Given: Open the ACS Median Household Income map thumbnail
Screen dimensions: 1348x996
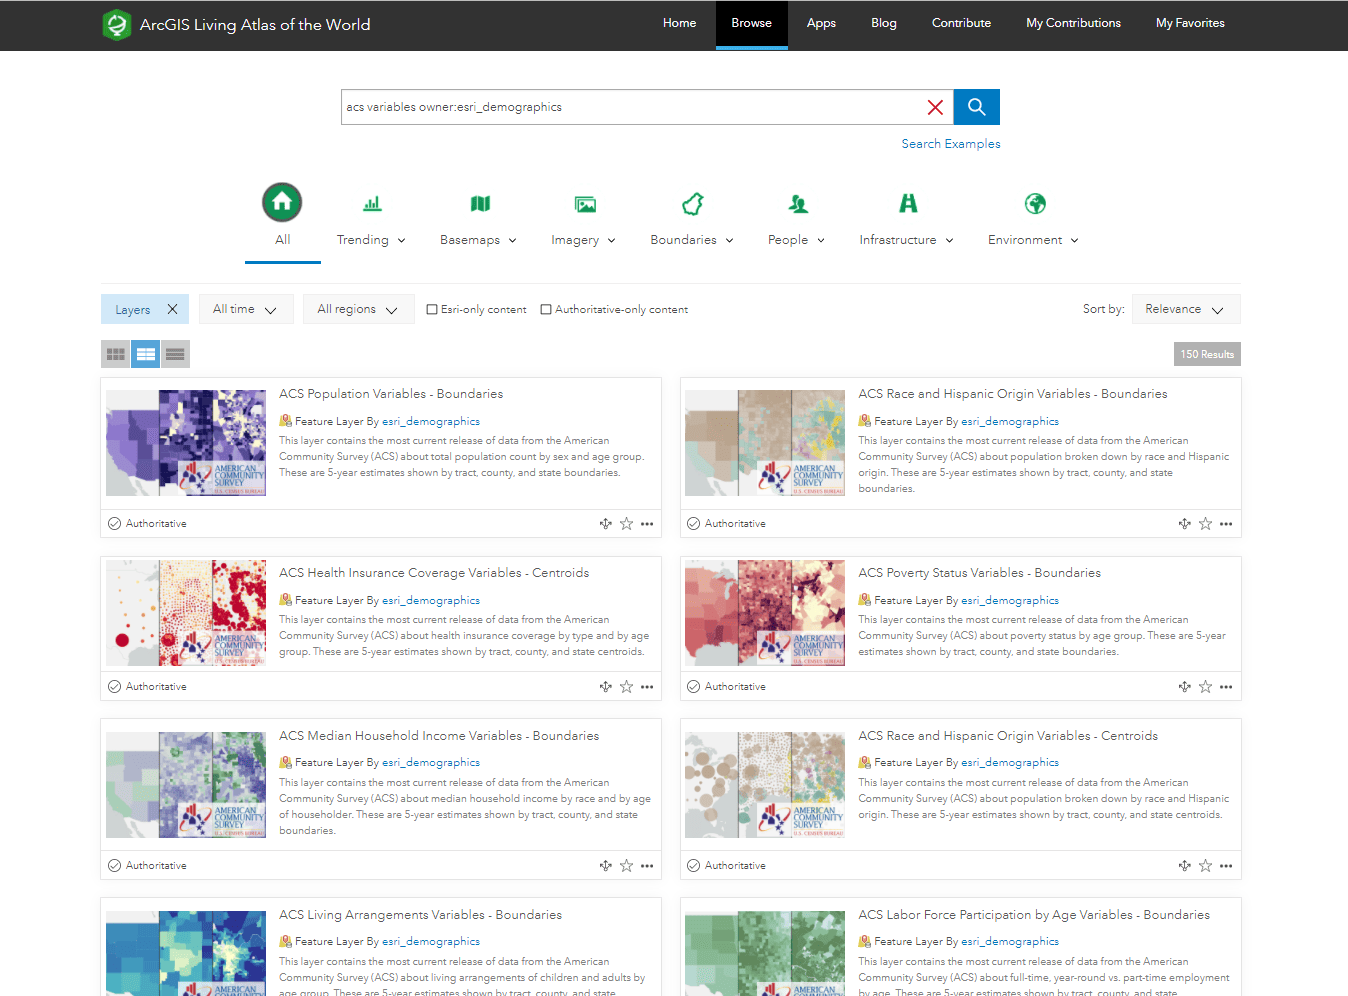Looking at the screenshot, I should [x=186, y=785].
